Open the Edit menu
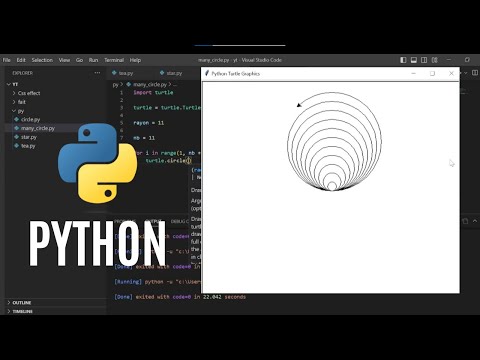This screenshot has height=360, width=480. click(x=21, y=60)
